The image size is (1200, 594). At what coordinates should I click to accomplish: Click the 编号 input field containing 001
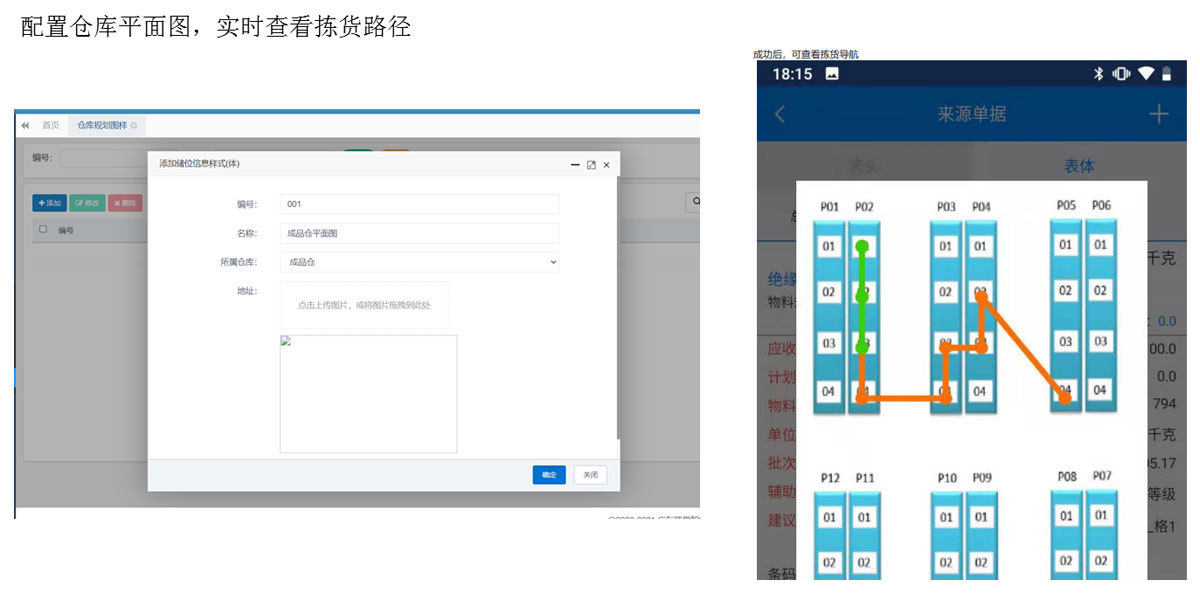coord(419,204)
